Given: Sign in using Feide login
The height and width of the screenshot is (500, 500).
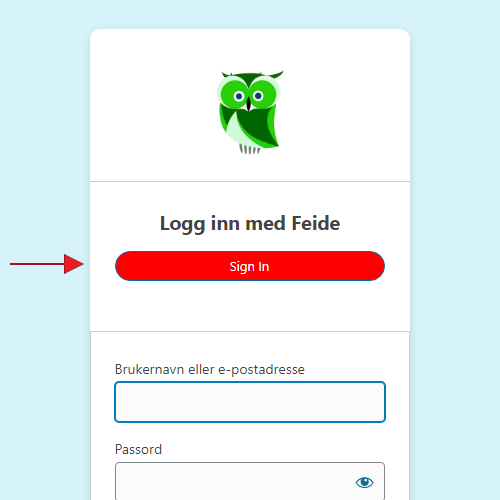Looking at the screenshot, I should coord(250,266).
